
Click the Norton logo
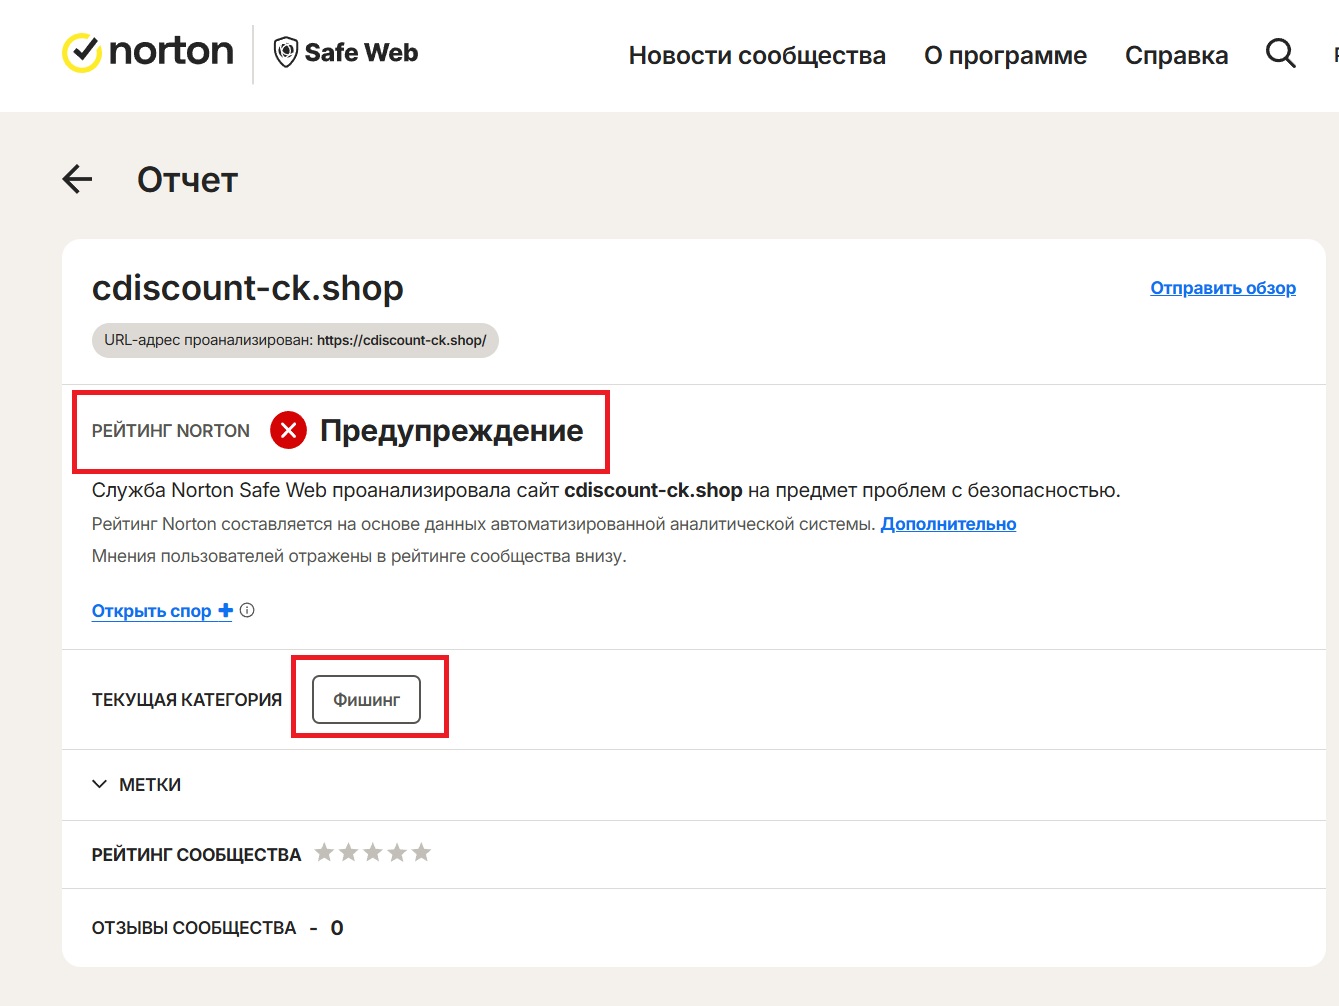148,52
